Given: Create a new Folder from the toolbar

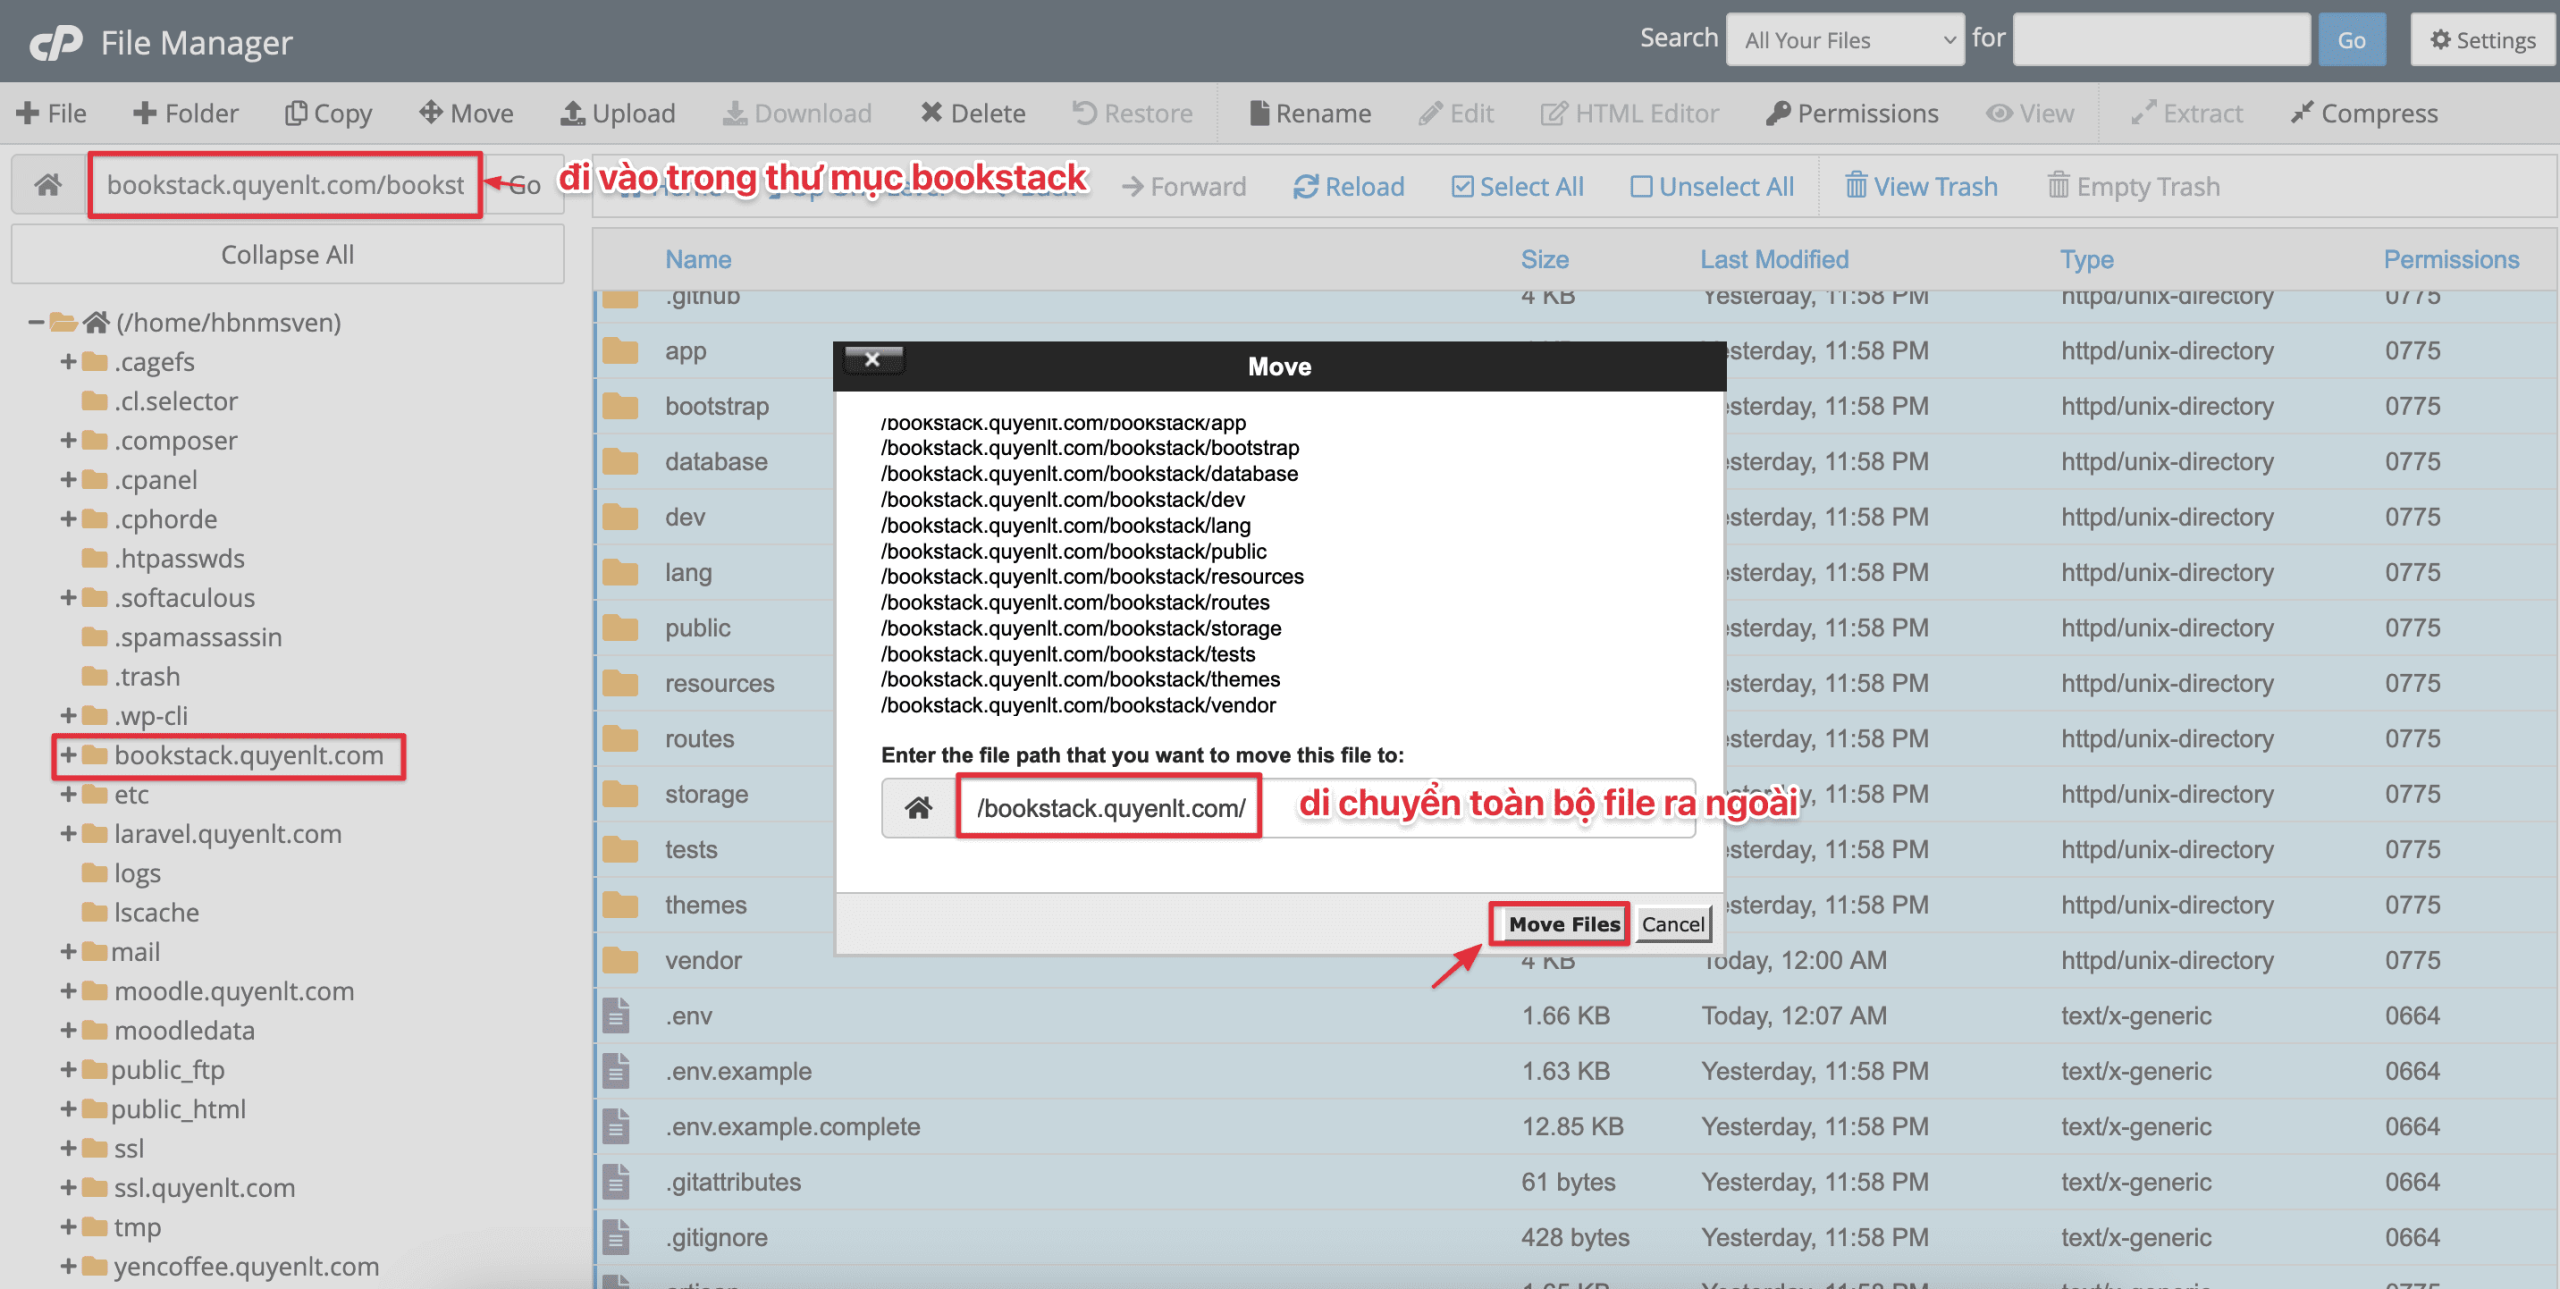Looking at the screenshot, I should point(186,113).
